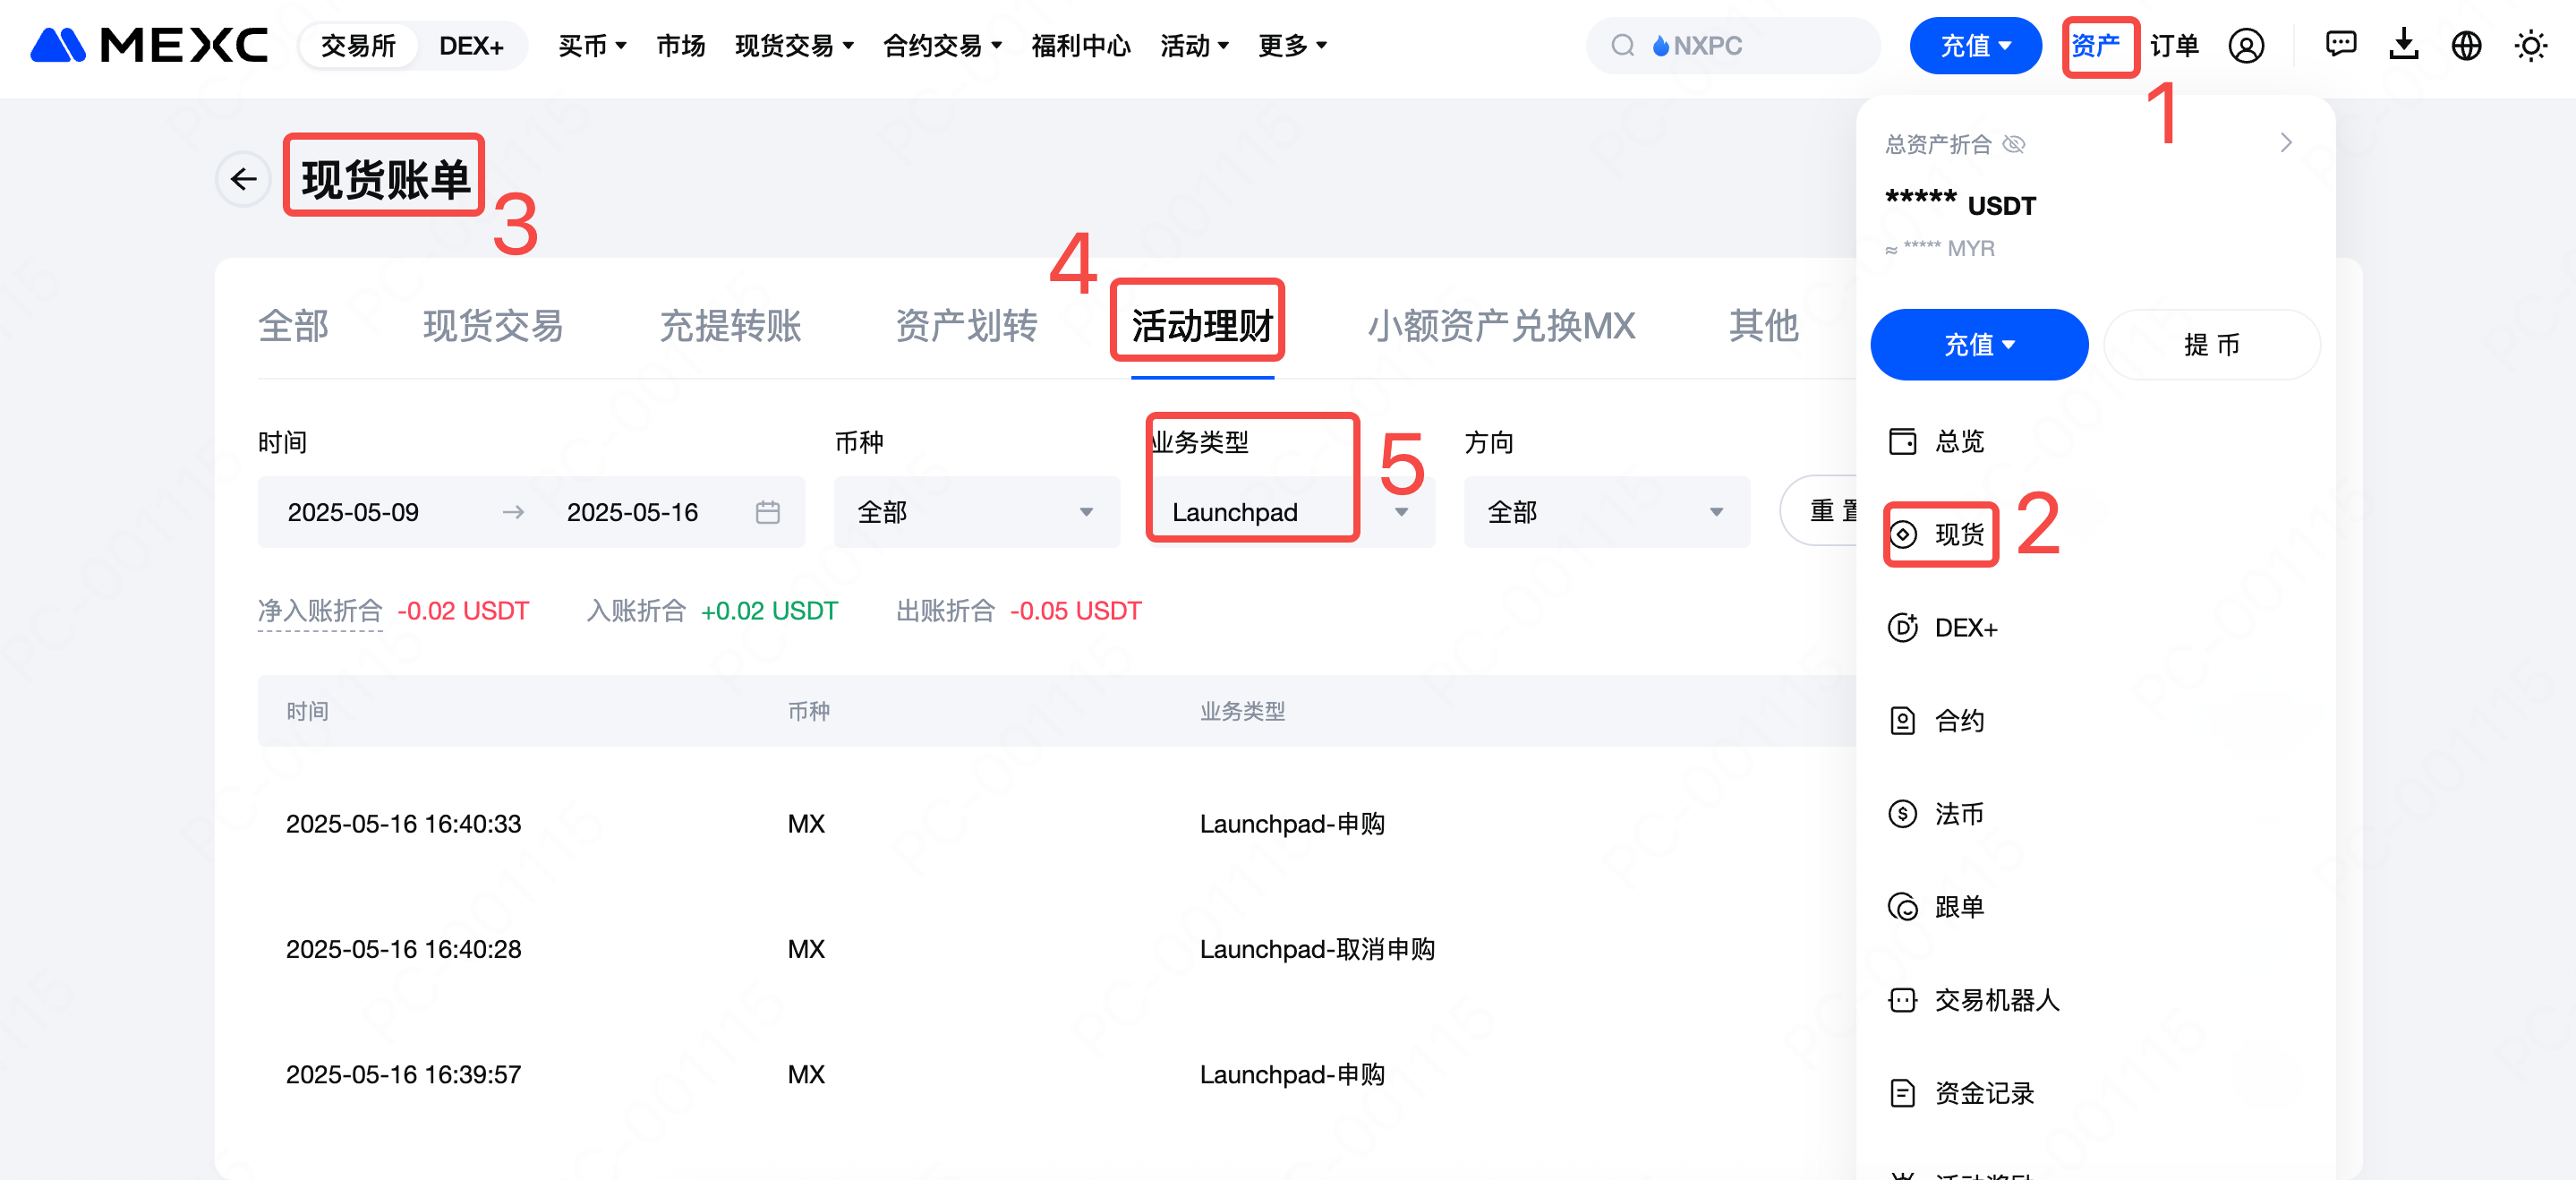Select the 其他 tab
The height and width of the screenshot is (1180, 2576).
[1763, 325]
